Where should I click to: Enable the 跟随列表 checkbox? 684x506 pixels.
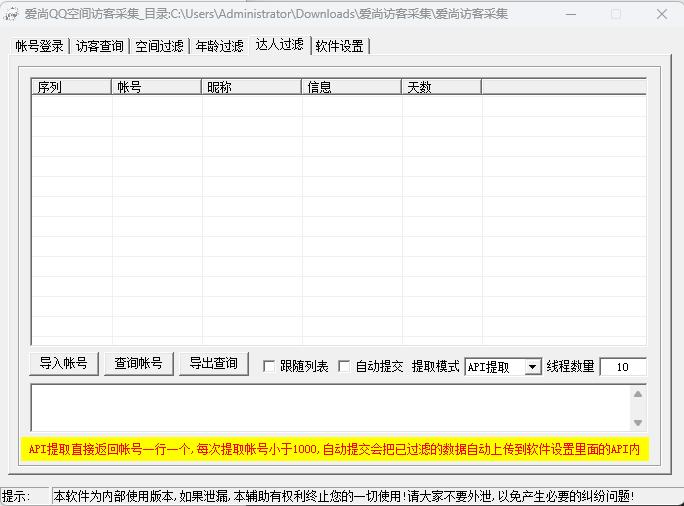pyautogui.click(x=269, y=367)
